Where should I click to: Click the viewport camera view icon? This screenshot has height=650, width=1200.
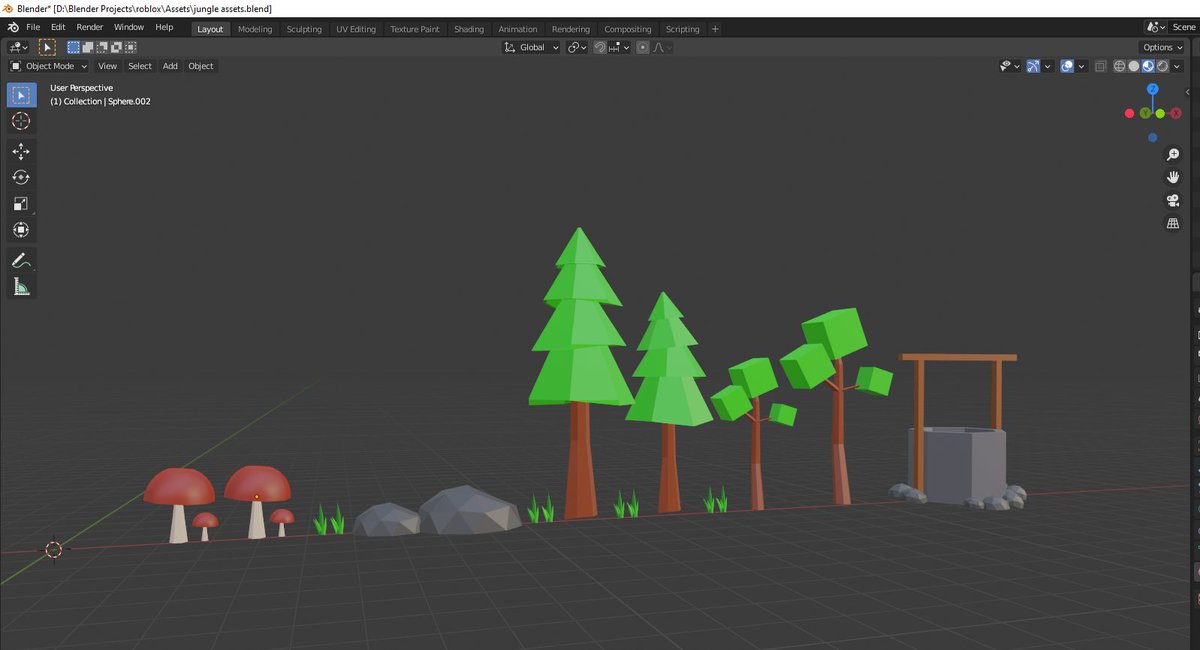1172,200
